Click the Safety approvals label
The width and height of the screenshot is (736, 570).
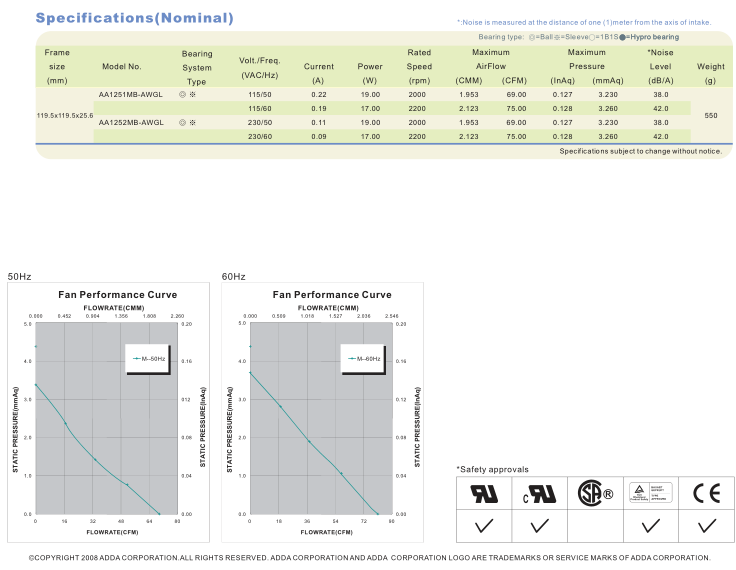coord(492,470)
